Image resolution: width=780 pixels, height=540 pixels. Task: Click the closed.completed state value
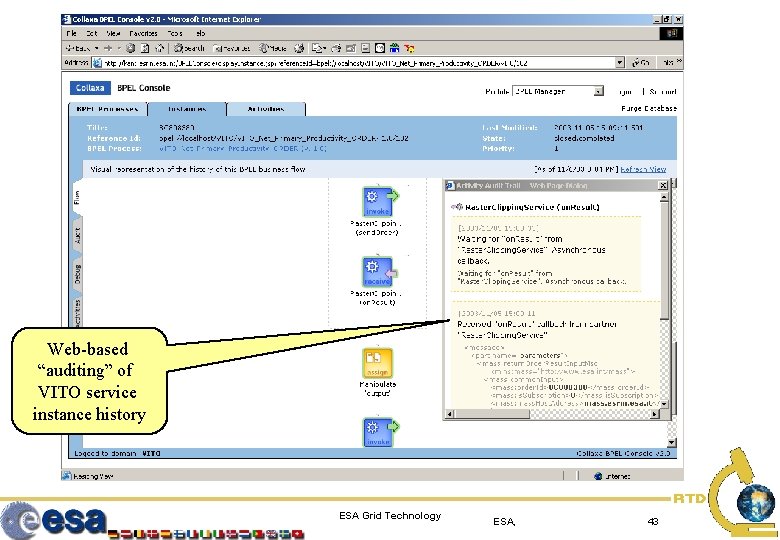tap(584, 138)
